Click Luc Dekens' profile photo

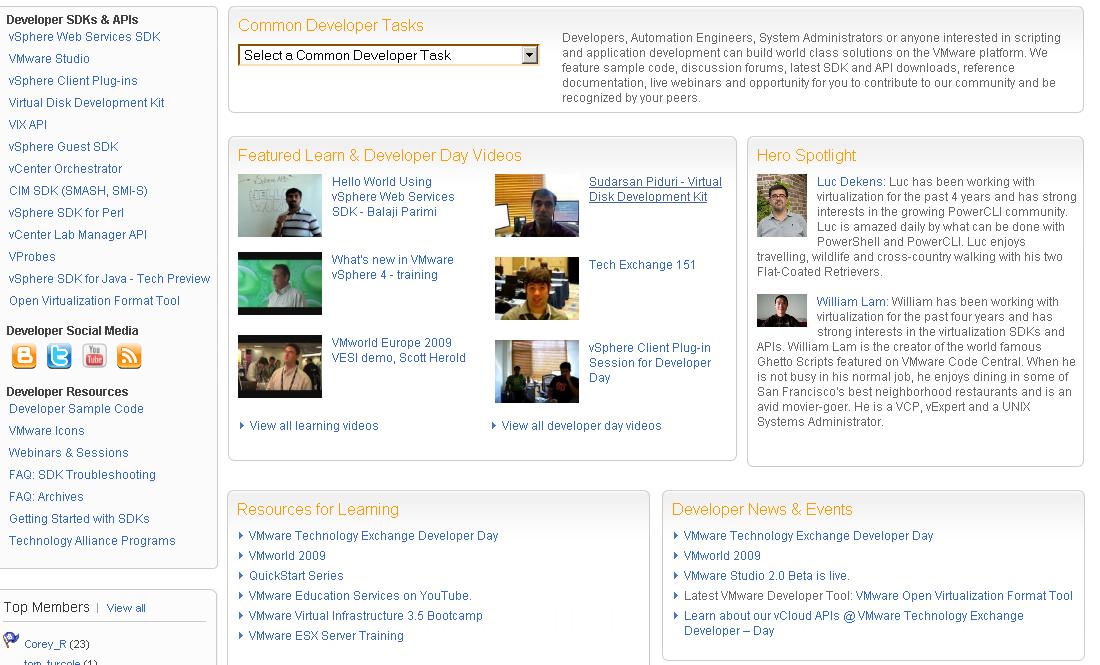coord(782,206)
